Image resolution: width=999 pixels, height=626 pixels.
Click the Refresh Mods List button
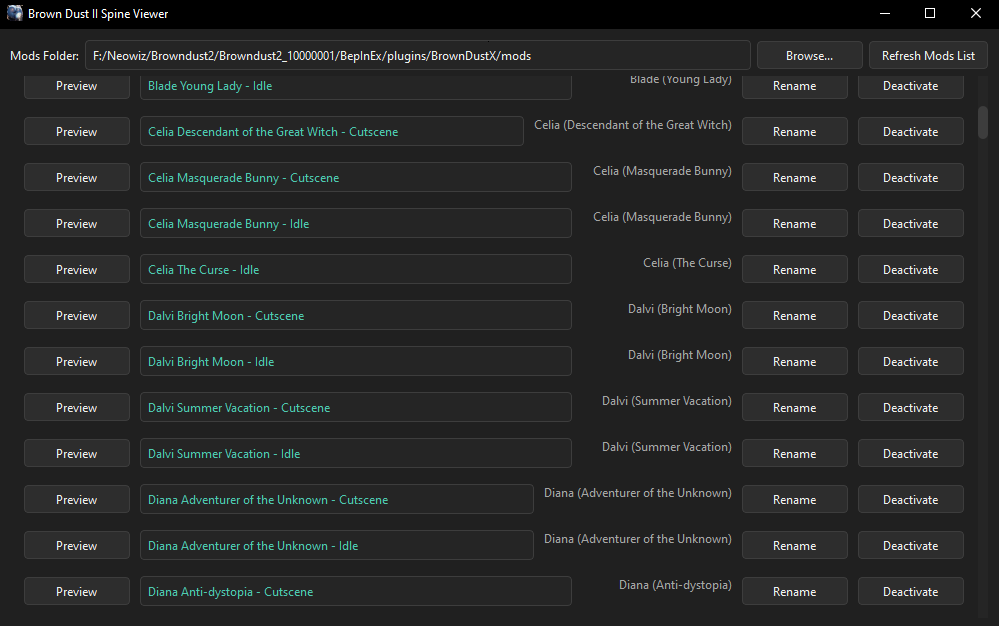click(x=927, y=55)
